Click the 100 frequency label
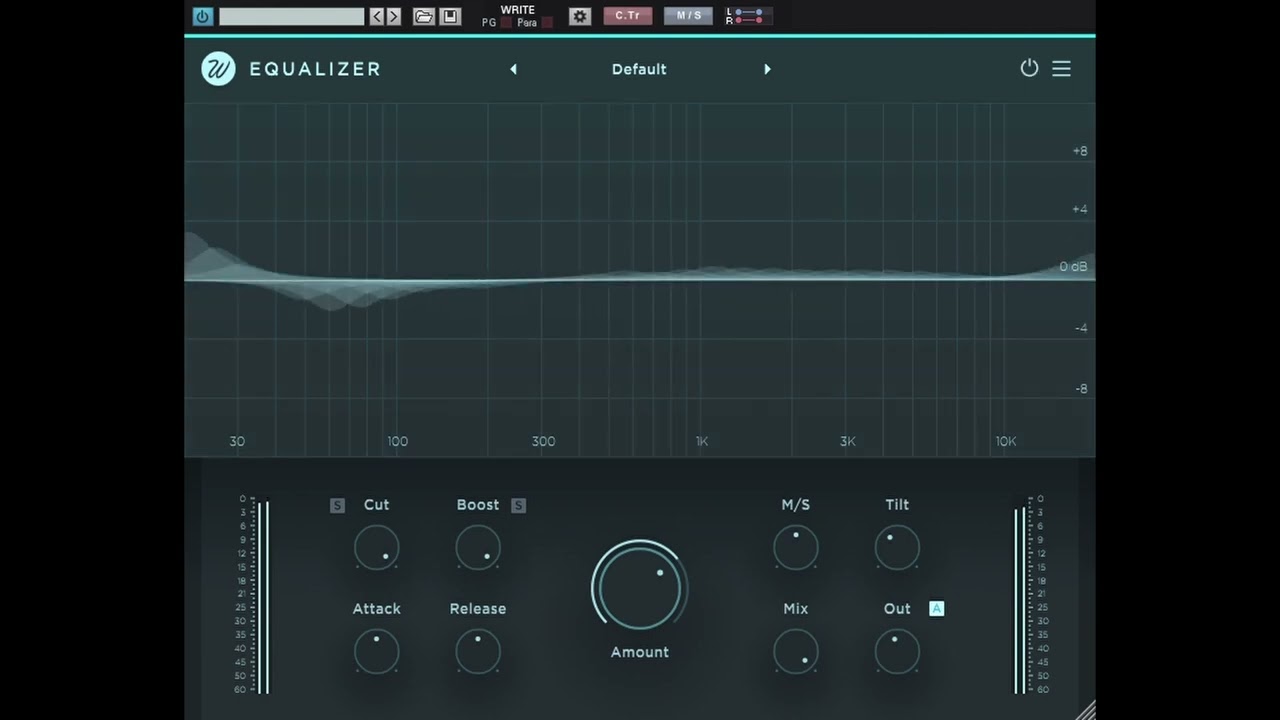The image size is (1280, 720). tap(398, 441)
